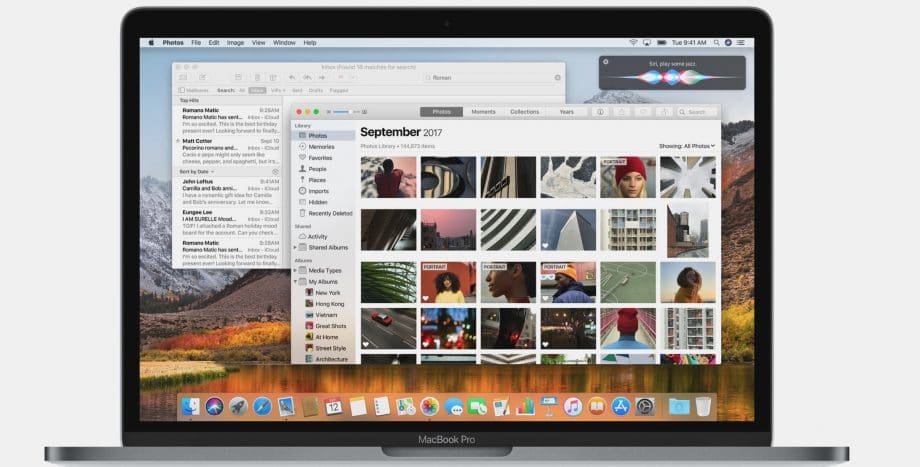
Task: Open the Vietnam album
Action: (x=324, y=315)
